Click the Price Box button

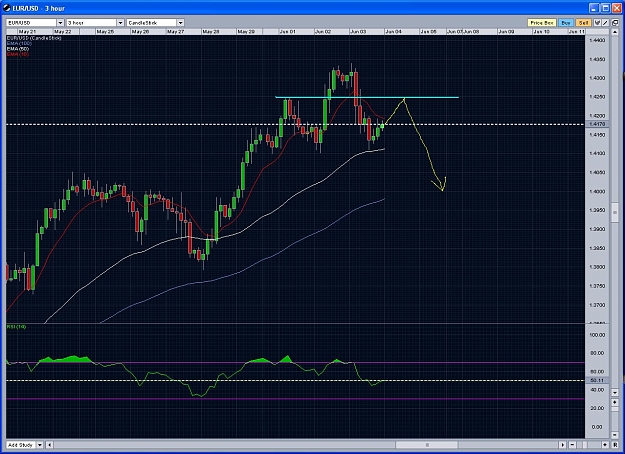[x=542, y=23]
